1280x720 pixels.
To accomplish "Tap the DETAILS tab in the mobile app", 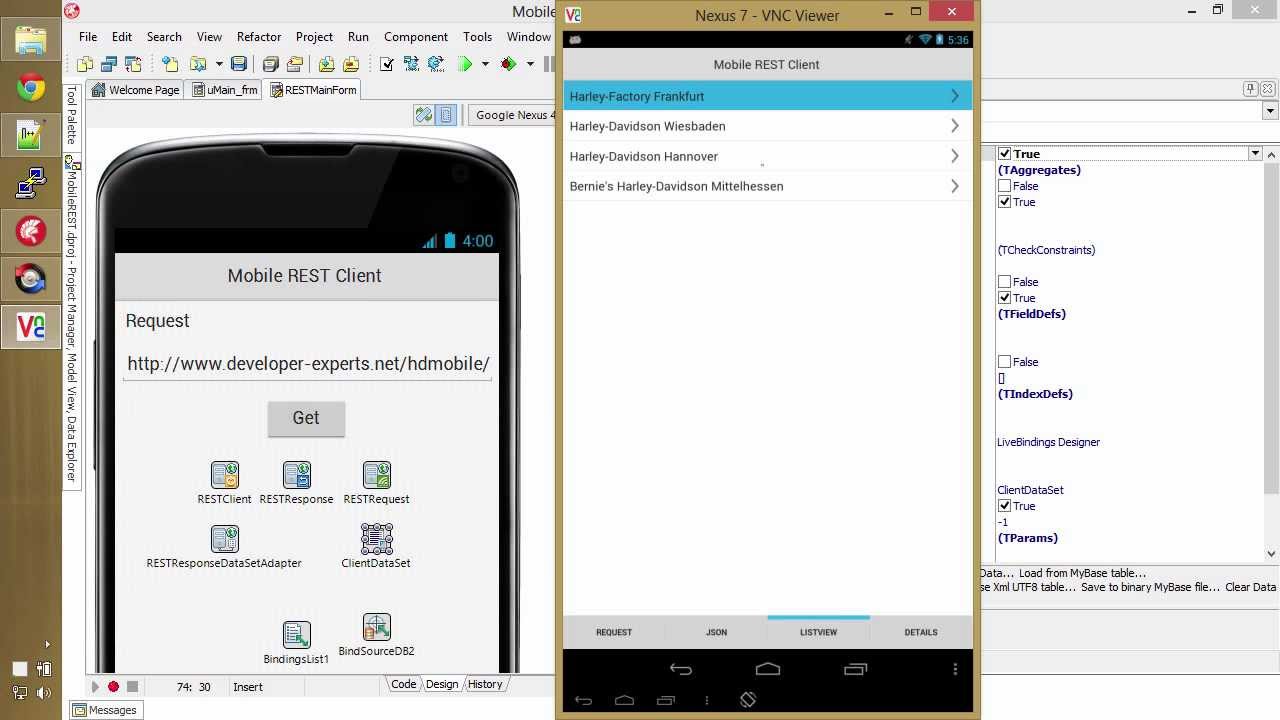I will click(921, 632).
